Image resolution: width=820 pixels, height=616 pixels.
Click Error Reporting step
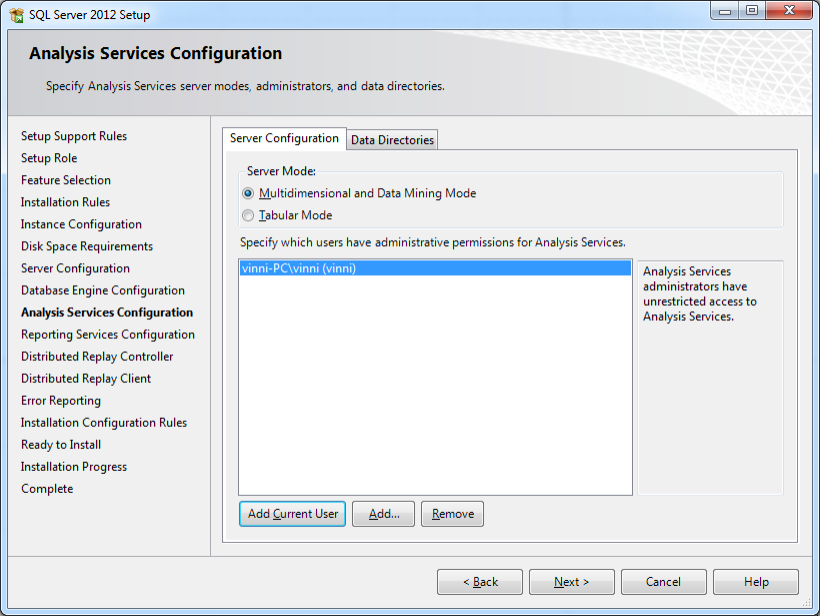point(61,401)
